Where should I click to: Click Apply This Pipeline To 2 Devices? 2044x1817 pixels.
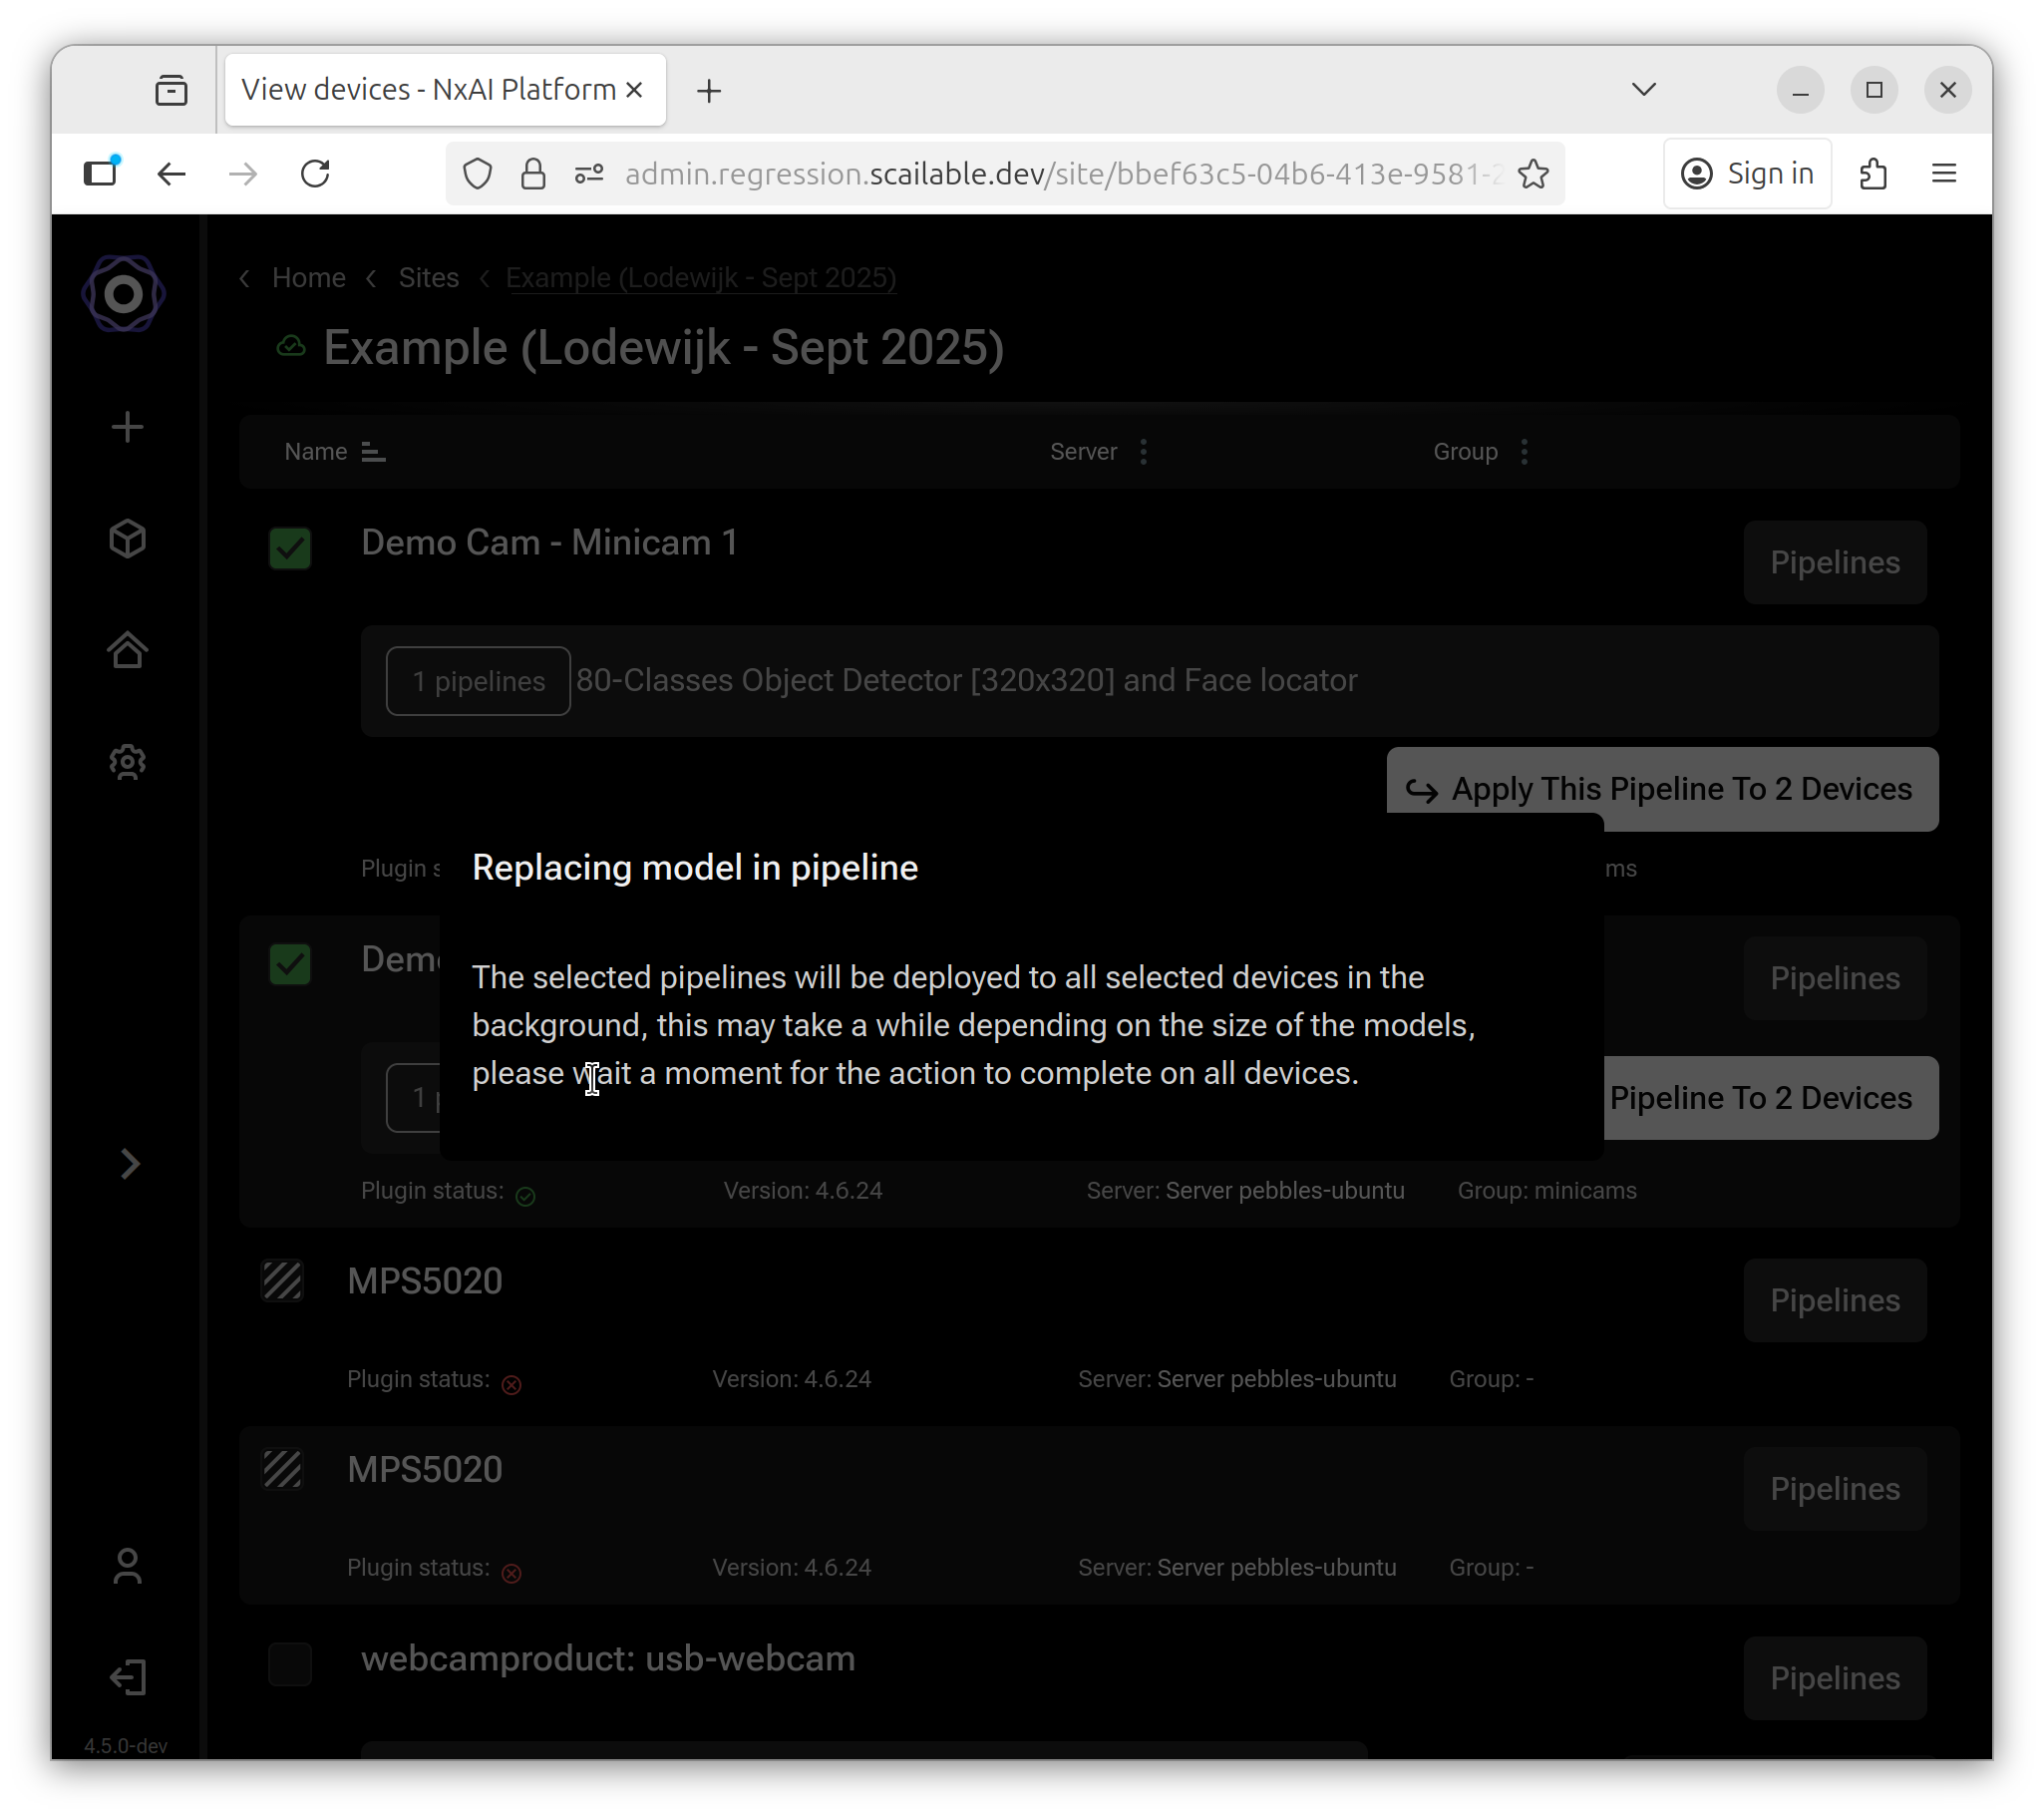coord(1661,789)
